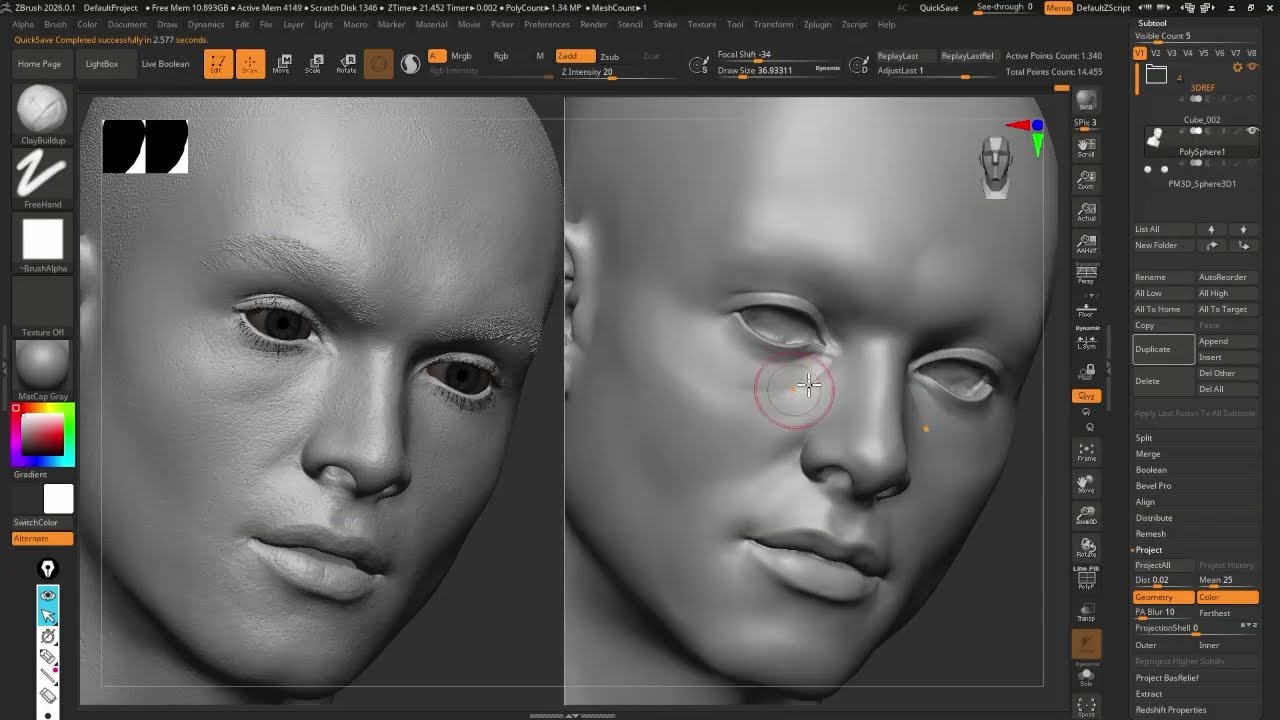1280x720 pixels.
Task: Switch to Move mode in top shelf
Action: coord(282,64)
